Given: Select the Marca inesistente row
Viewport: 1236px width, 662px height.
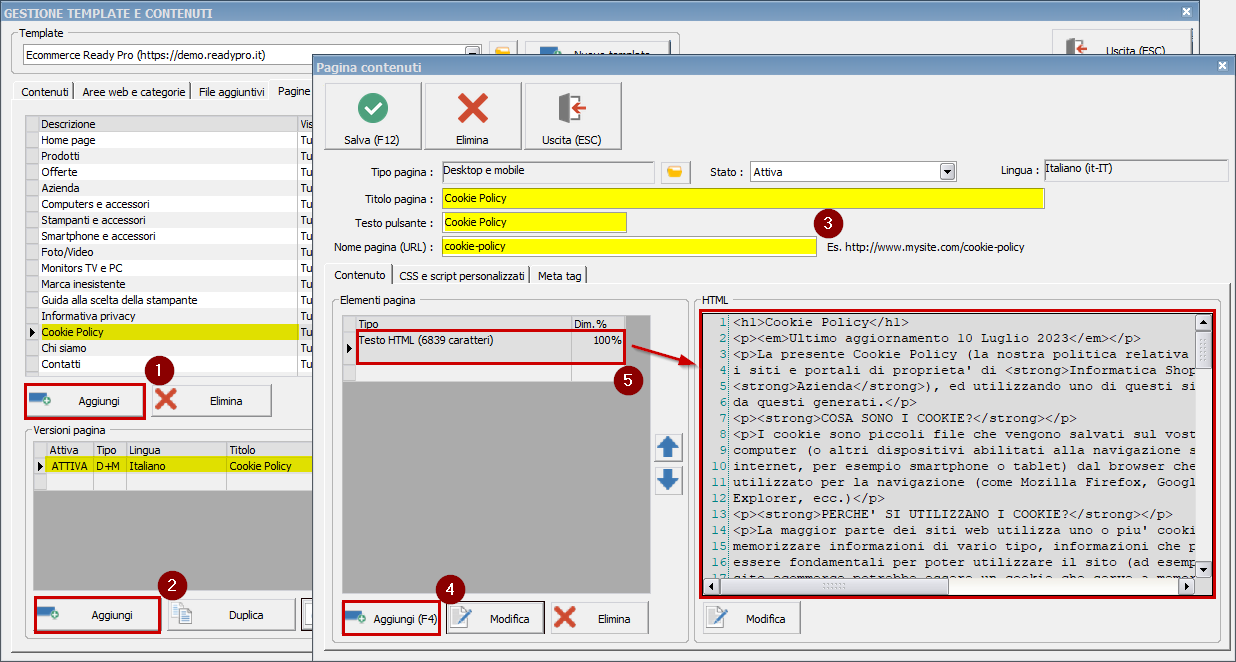Looking at the screenshot, I should 169,284.
